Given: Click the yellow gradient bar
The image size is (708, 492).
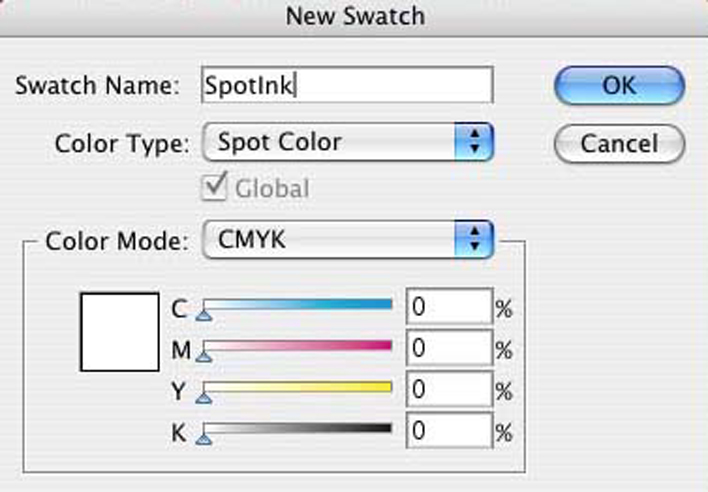Looking at the screenshot, I should click(x=298, y=387).
